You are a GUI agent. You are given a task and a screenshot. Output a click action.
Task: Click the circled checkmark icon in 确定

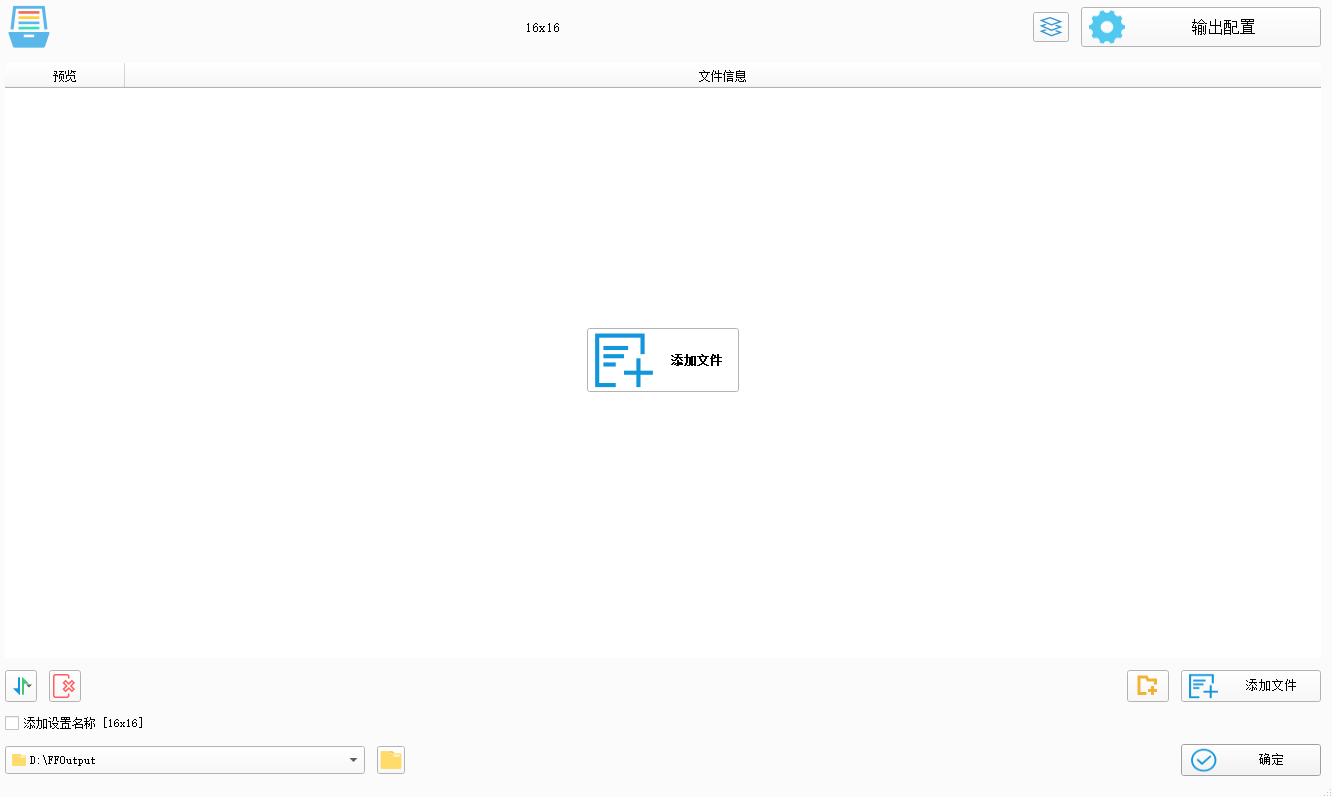(x=1204, y=760)
